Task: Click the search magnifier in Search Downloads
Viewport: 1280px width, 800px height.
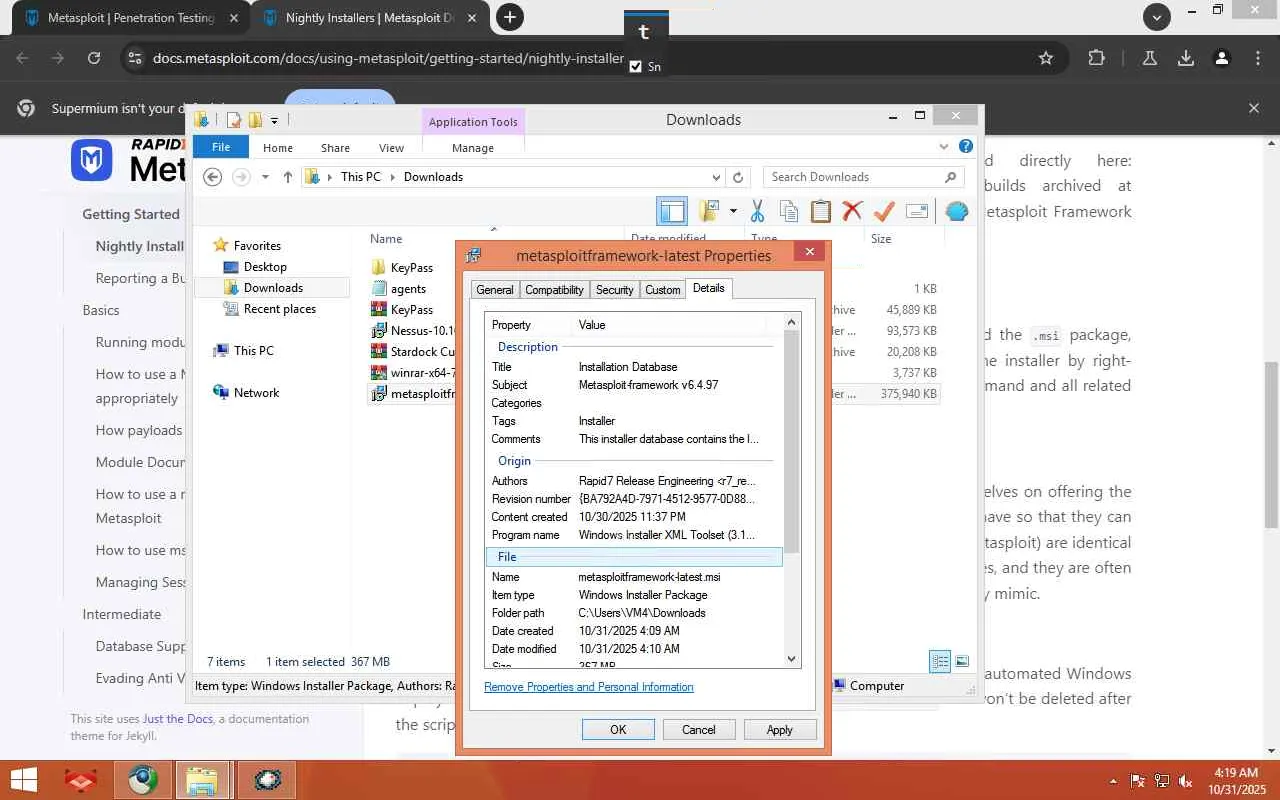Action: click(950, 177)
